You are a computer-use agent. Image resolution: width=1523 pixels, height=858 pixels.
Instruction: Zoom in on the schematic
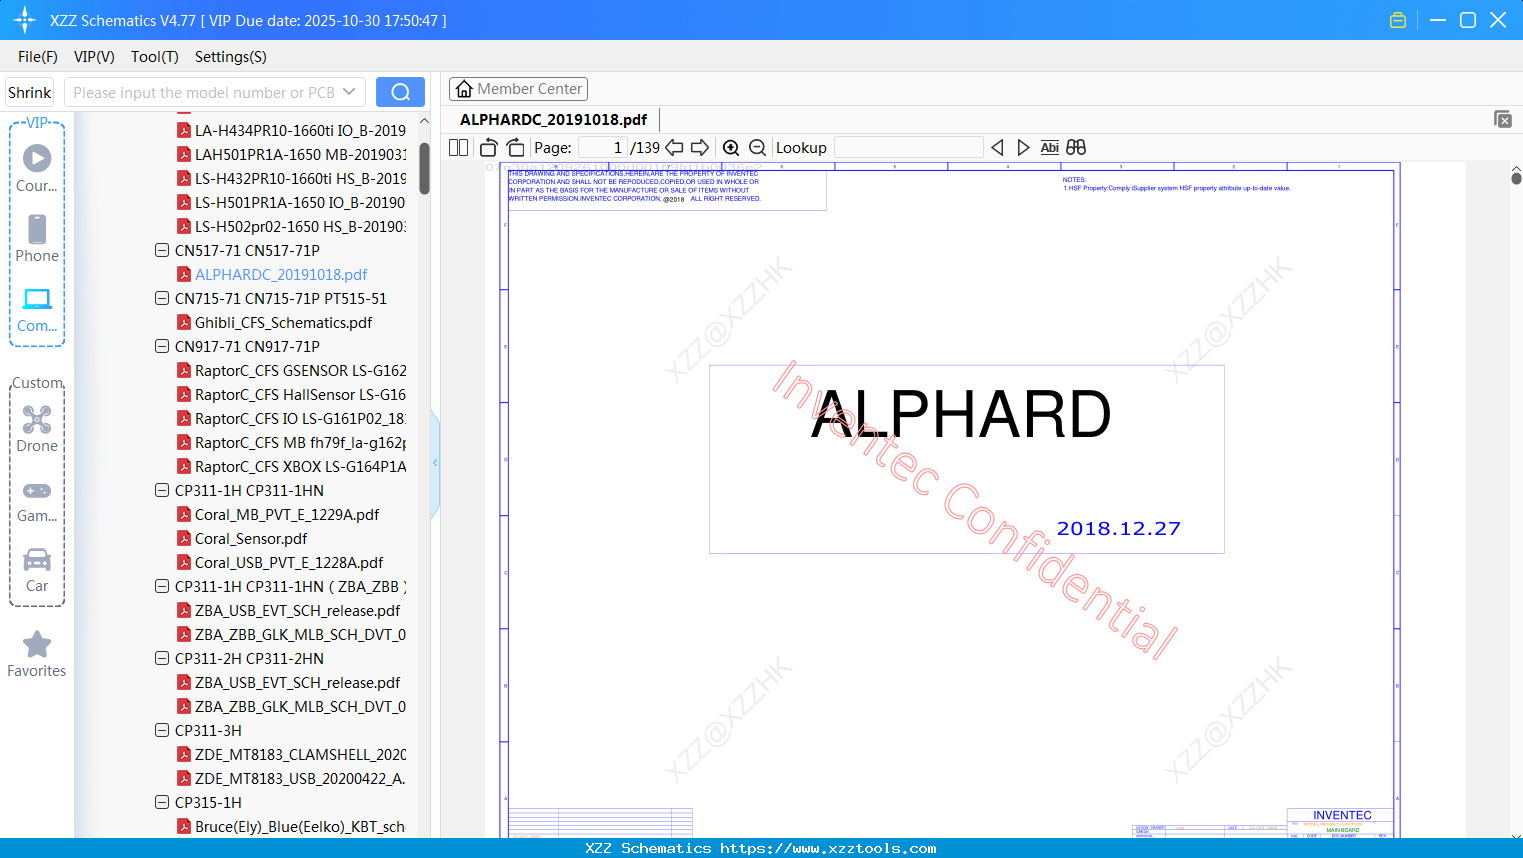[x=731, y=147]
